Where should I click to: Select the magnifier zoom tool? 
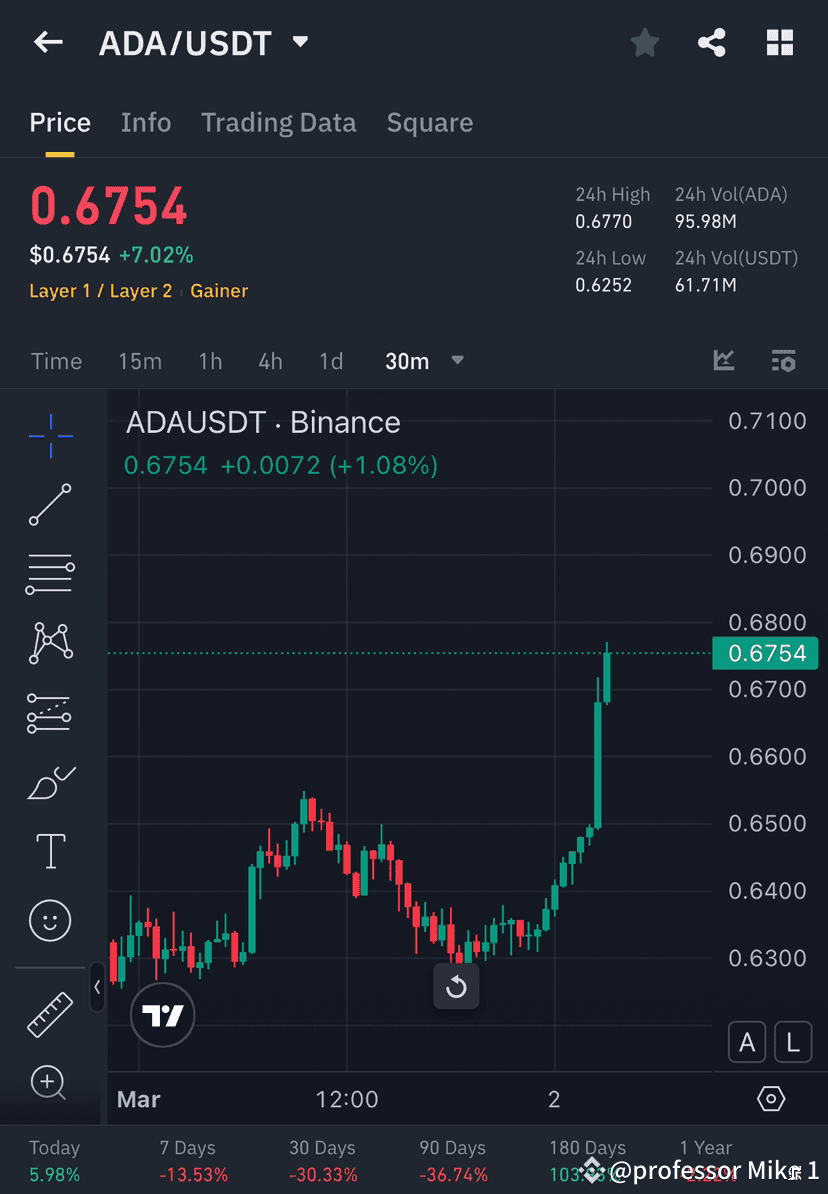(50, 1083)
